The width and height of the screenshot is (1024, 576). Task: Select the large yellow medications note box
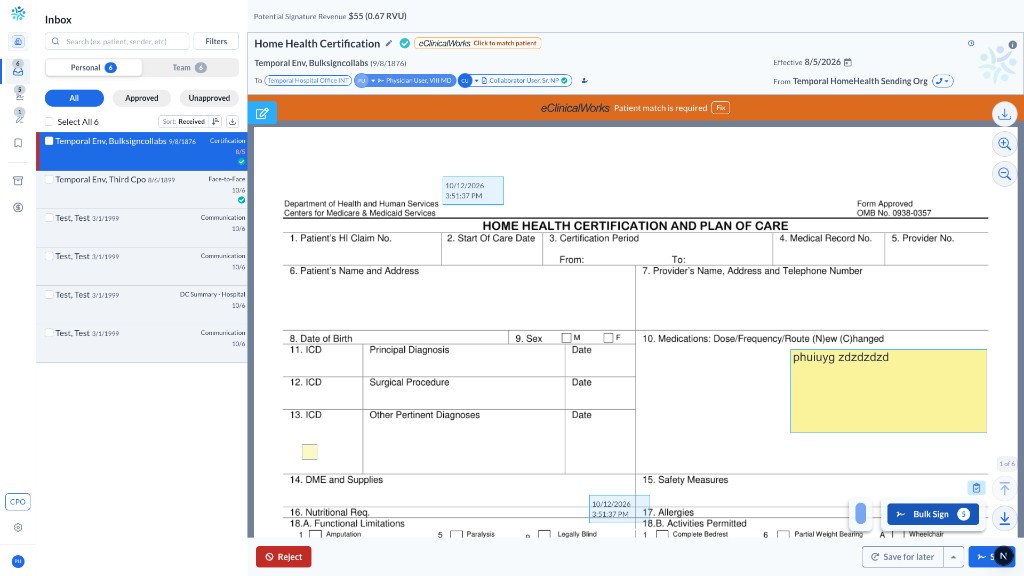coord(888,391)
